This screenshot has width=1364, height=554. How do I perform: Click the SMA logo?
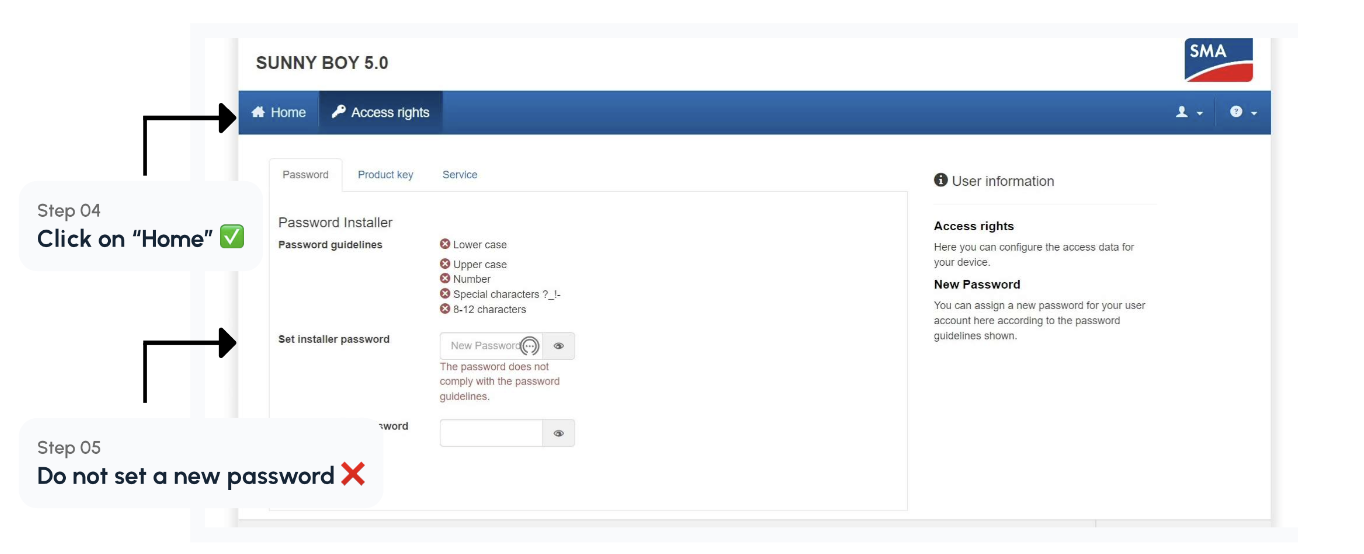coord(1218,61)
